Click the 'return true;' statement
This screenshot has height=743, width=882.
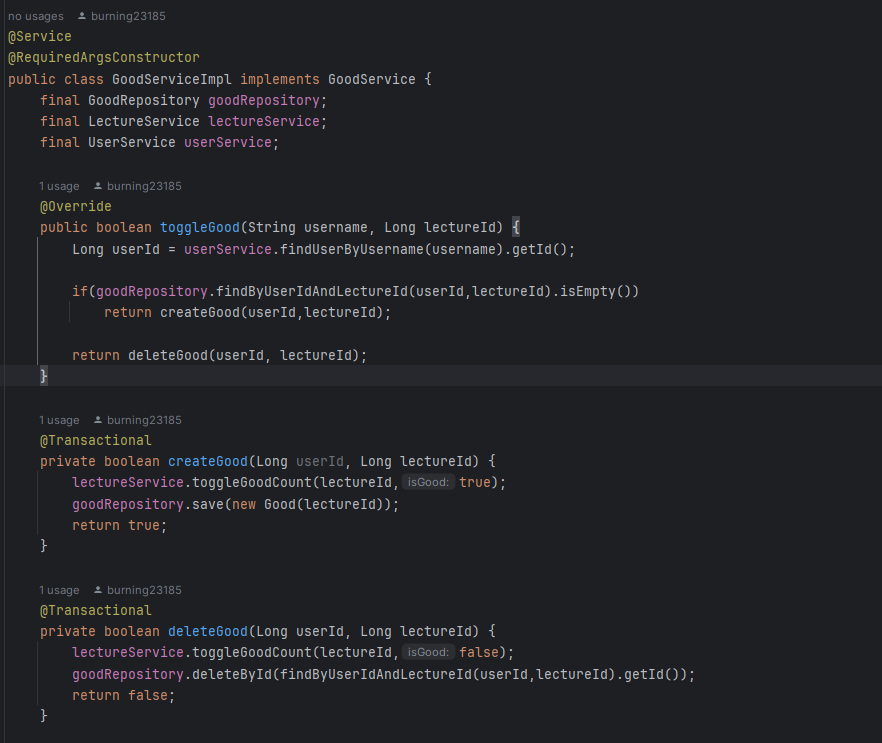pyautogui.click(x=119, y=525)
